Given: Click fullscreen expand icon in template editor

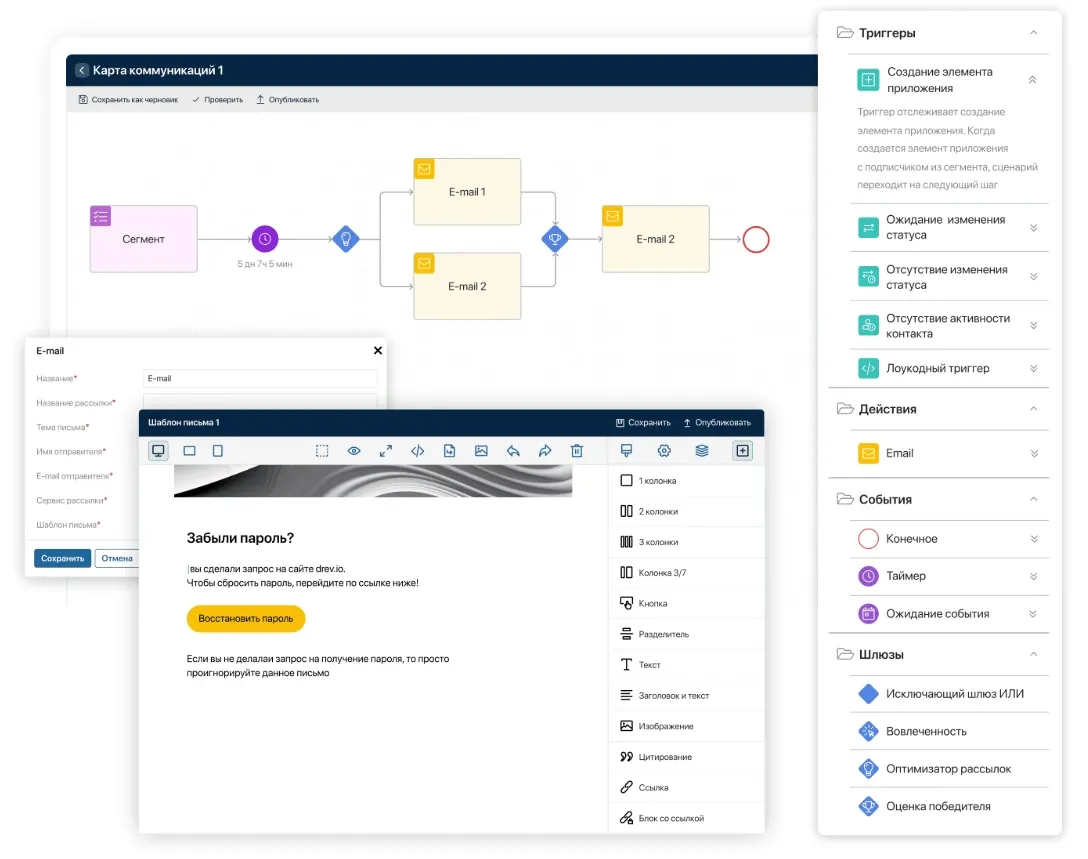Looking at the screenshot, I should [385, 451].
